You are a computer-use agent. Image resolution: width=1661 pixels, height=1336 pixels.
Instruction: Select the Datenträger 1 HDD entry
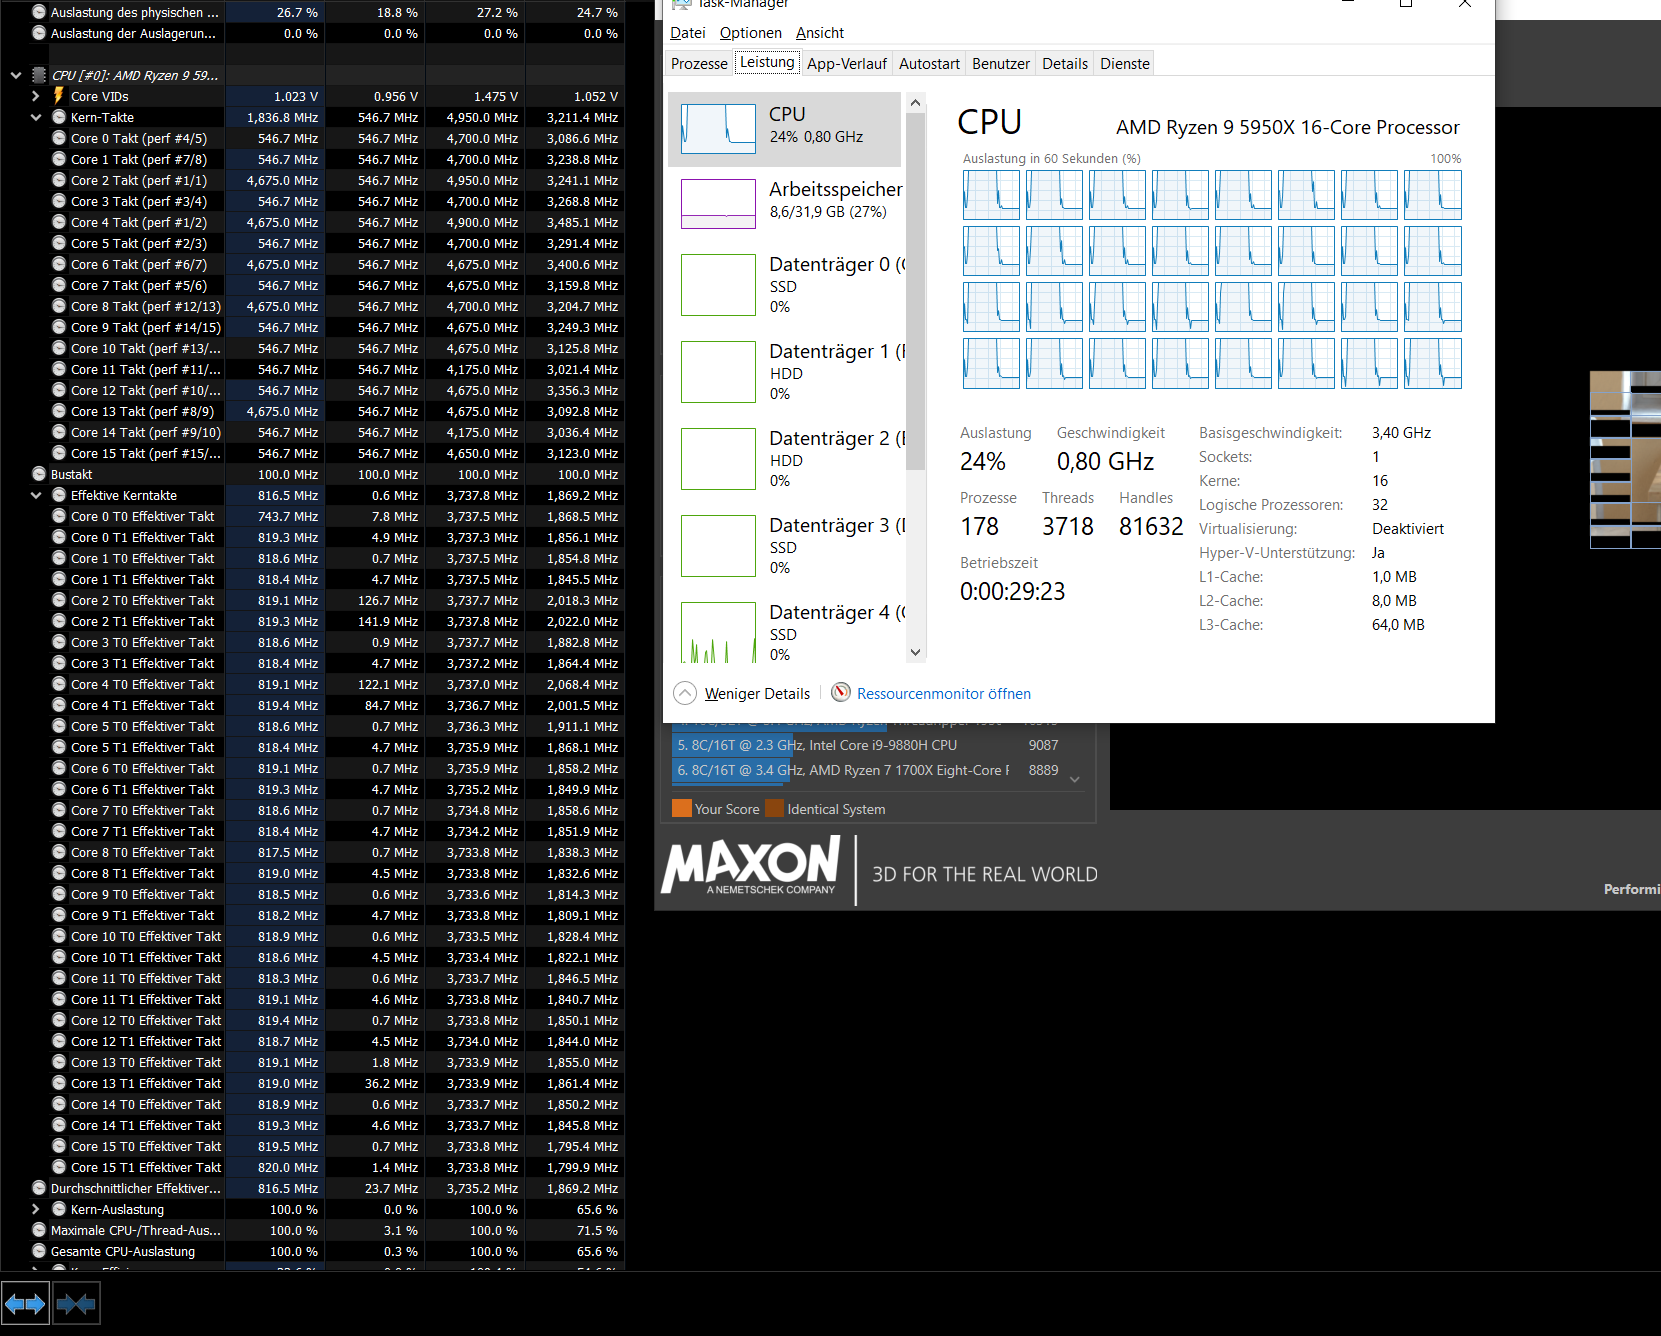[x=786, y=372]
